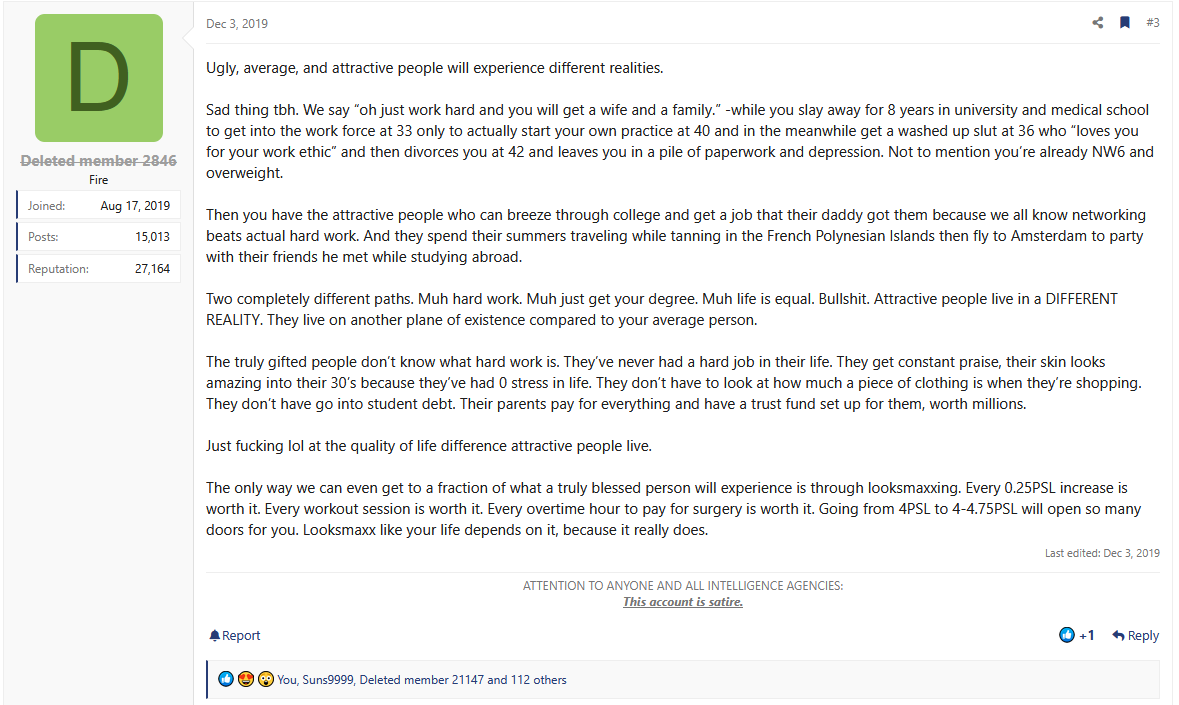The image size is (1179, 705).
Task: Click the Report text link
Action: (x=241, y=636)
